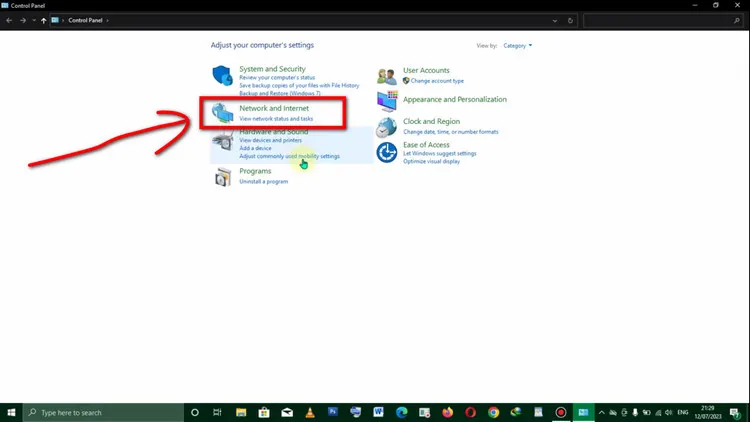Open Cortana circle on the taskbar
The width and height of the screenshot is (750, 422).
(x=195, y=412)
